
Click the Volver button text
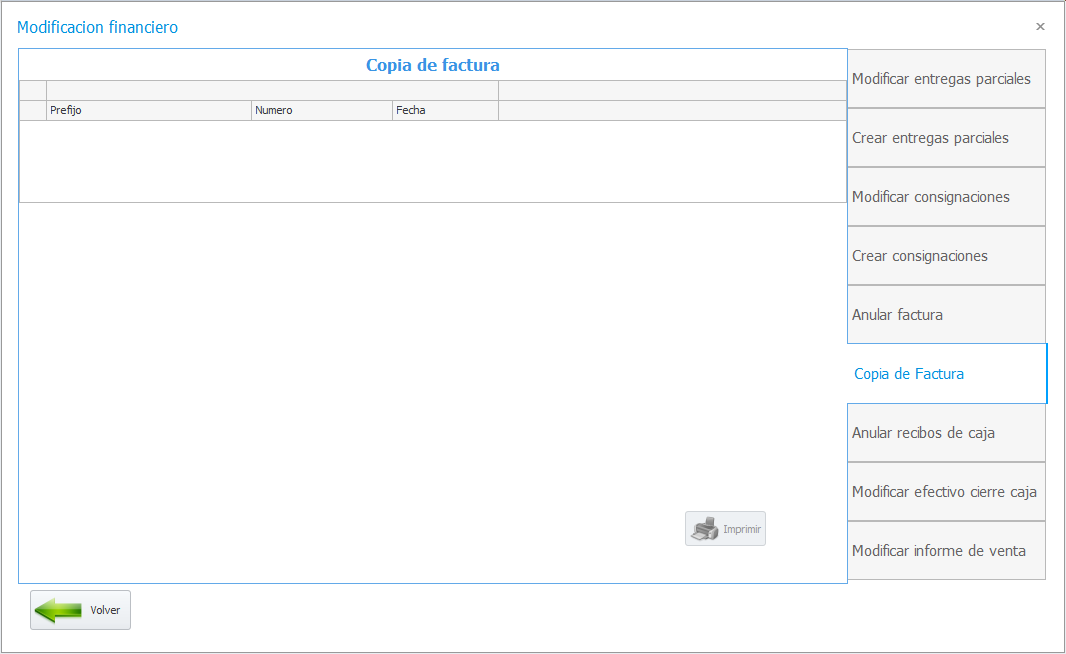click(105, 610)
